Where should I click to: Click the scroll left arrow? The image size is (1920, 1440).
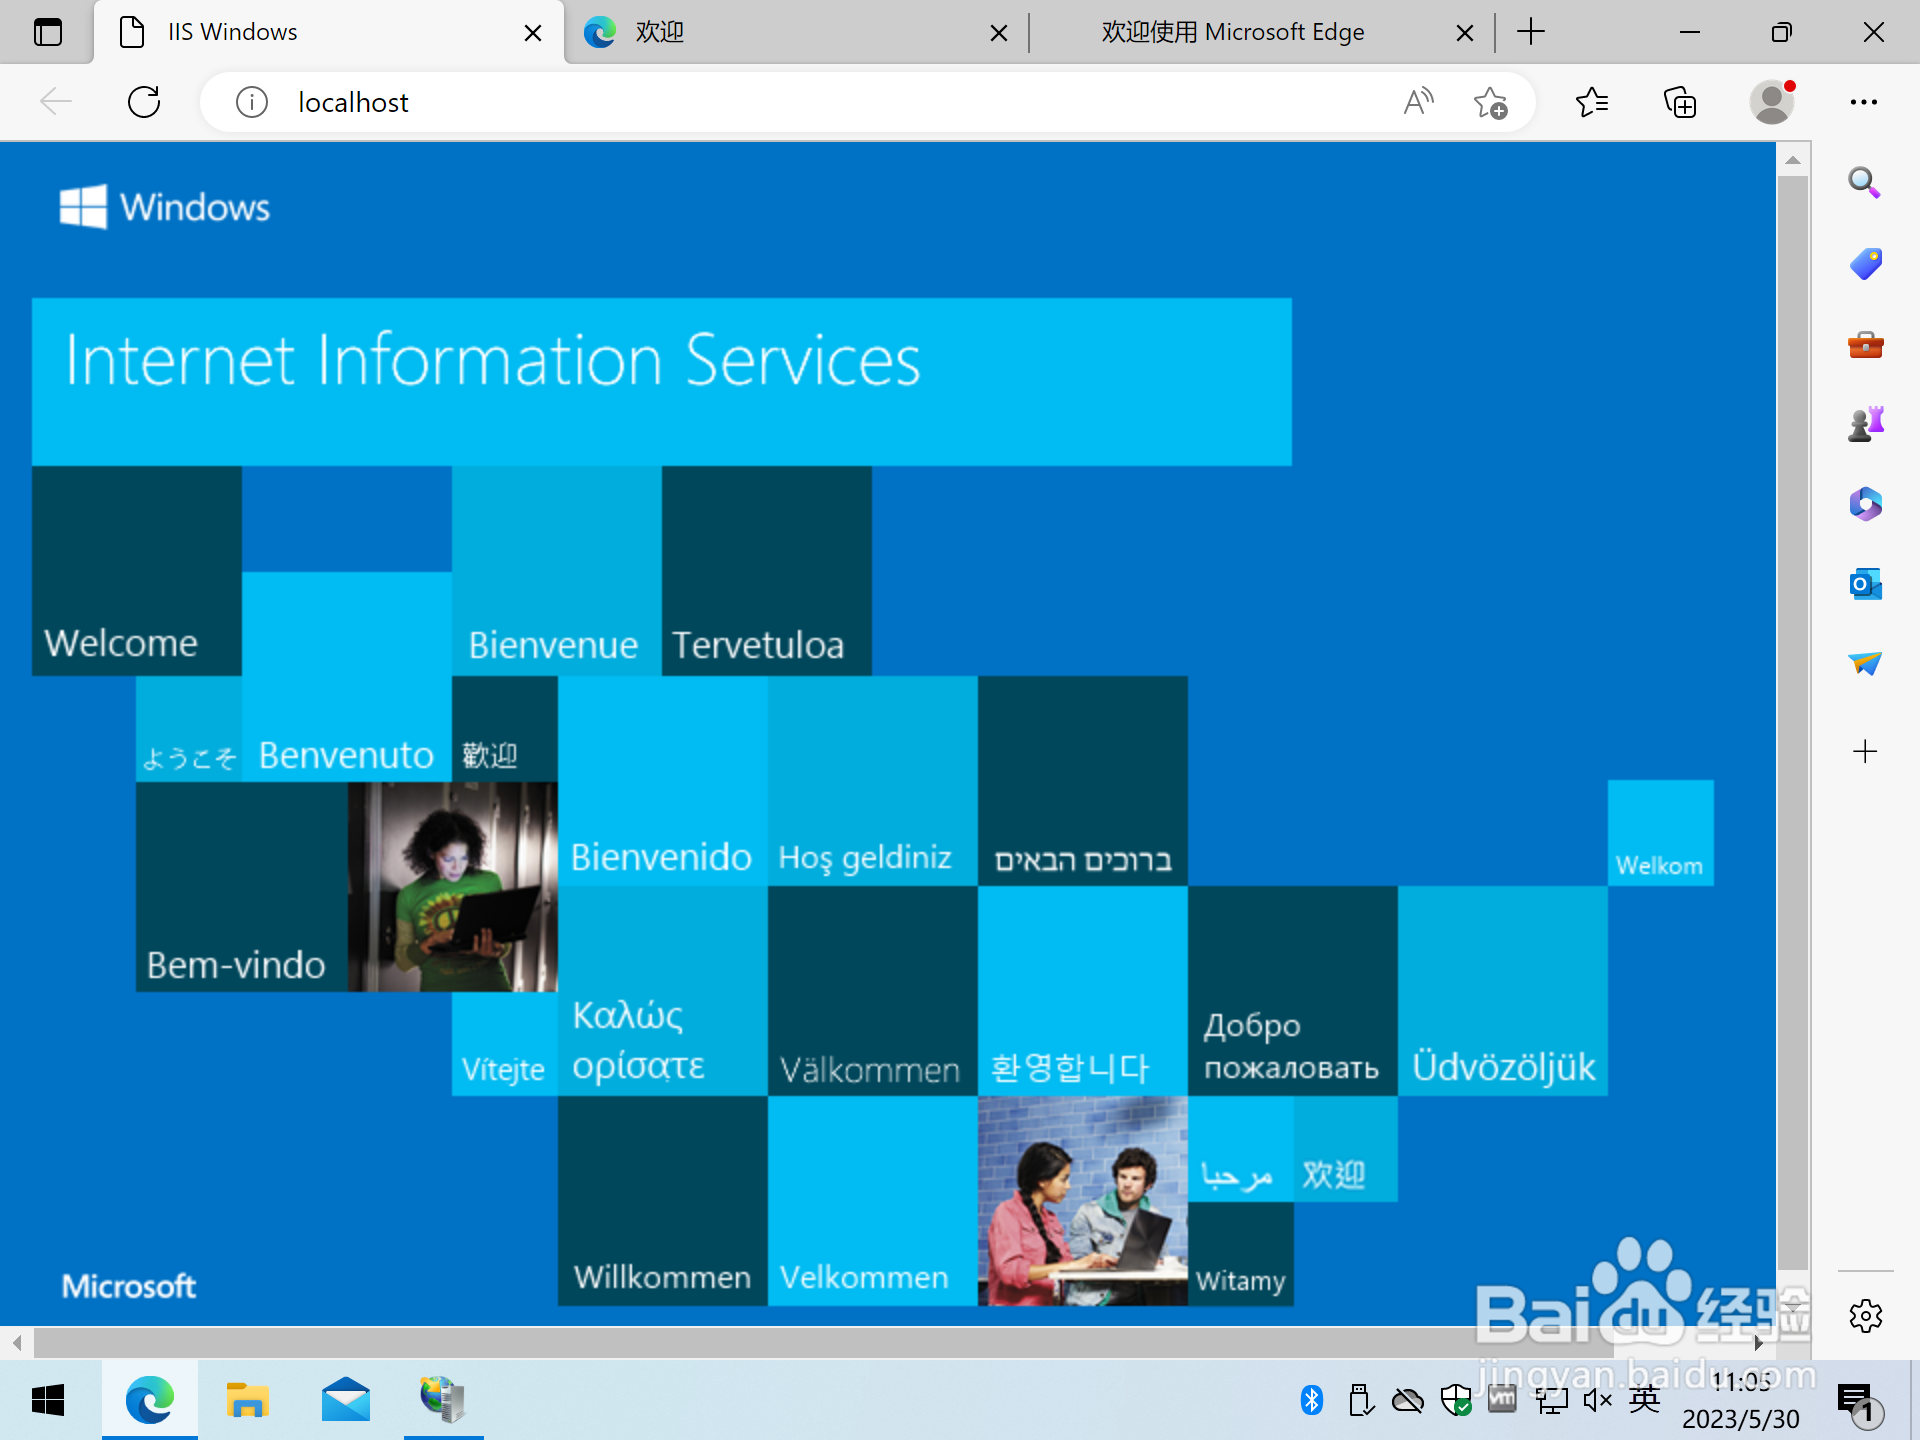(x=17, y=1342)
